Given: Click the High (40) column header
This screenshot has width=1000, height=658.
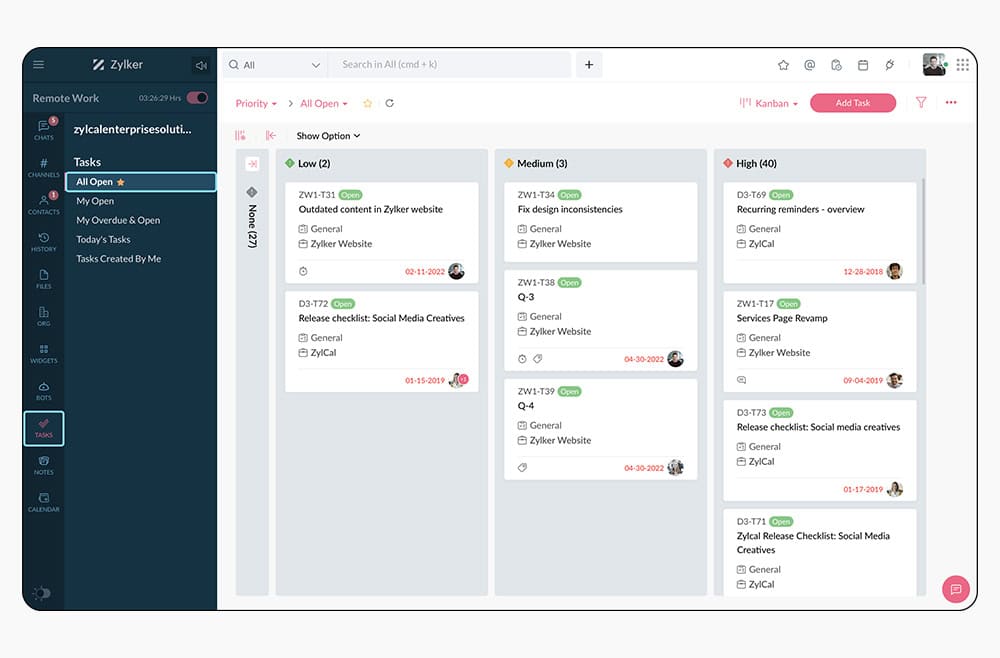Looking at the screenshot, I should [750, 163].
